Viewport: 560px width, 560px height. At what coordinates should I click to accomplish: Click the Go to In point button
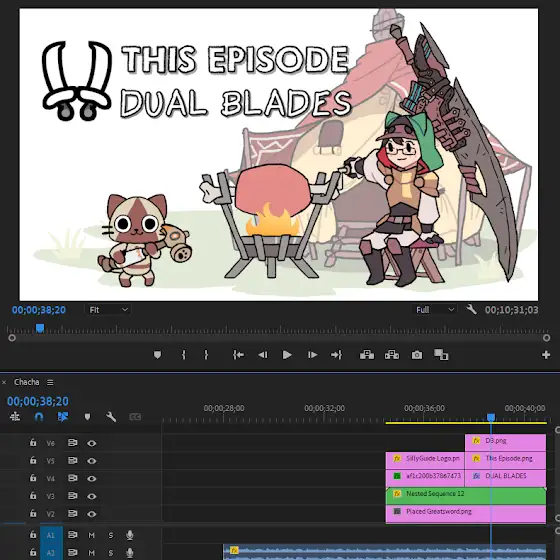tap(238, 355)
